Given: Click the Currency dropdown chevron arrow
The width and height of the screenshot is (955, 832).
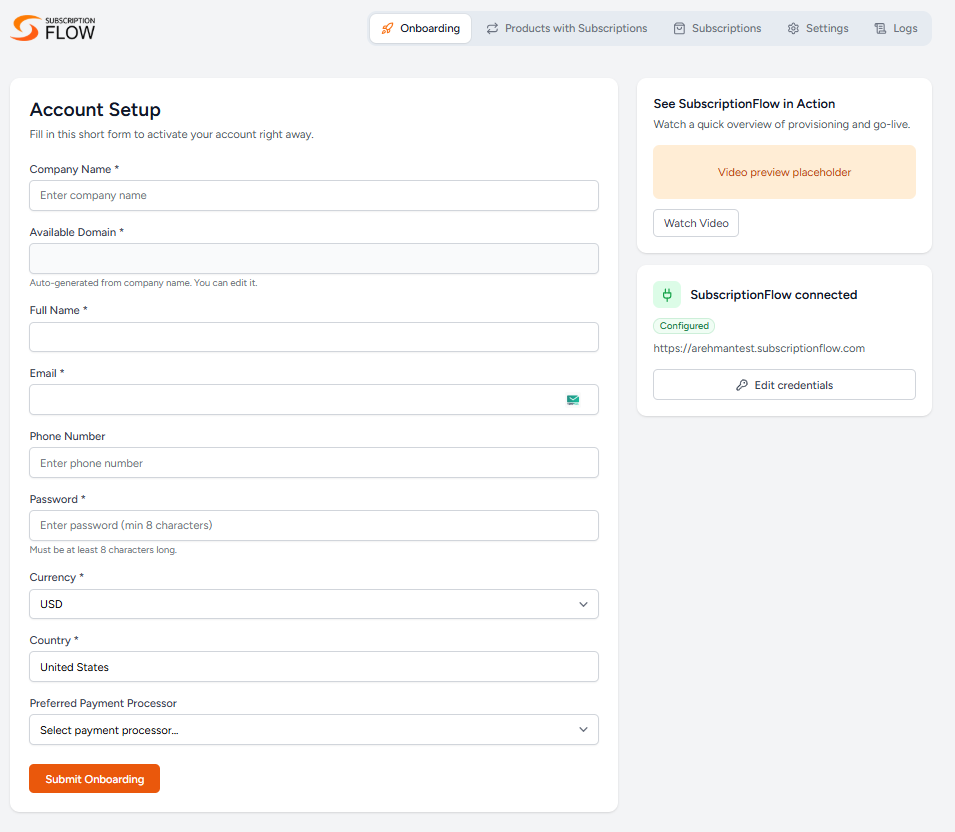Looking at the screenshot, I should (583, 604).
